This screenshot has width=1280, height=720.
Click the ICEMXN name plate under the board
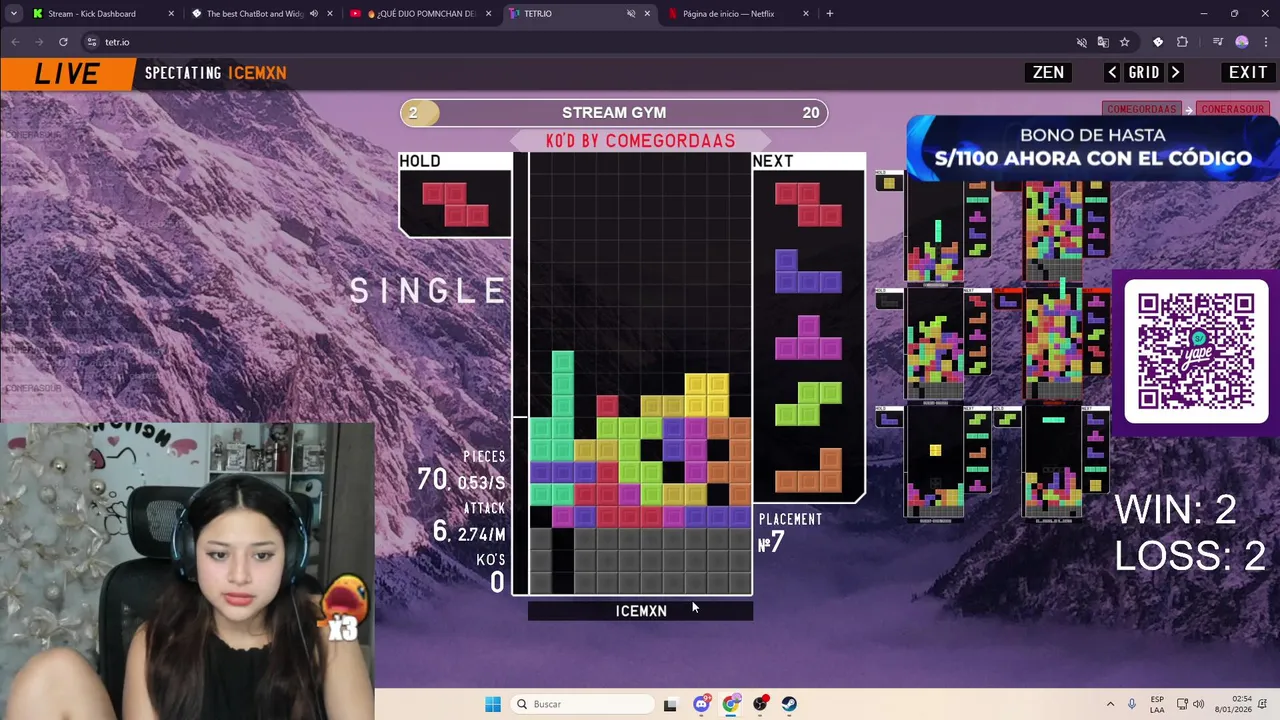coord(640,611)
